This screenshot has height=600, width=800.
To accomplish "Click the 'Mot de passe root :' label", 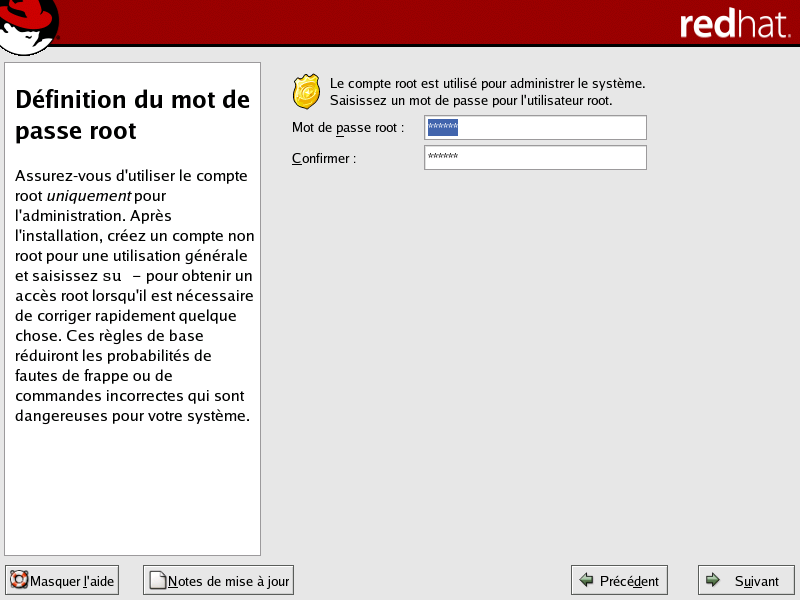I will [347, 128].
